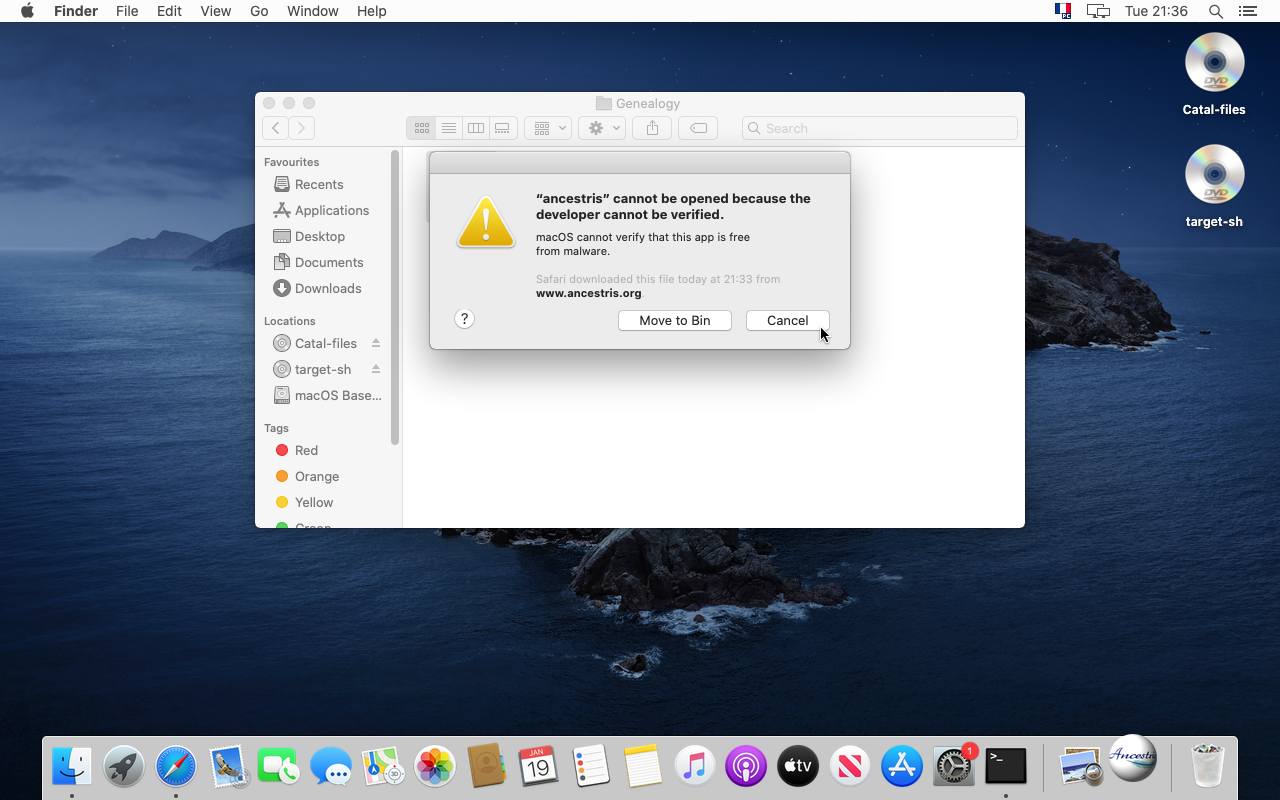Click the Finder search field
The image size is (1280, 800).
tap(880, 128)
